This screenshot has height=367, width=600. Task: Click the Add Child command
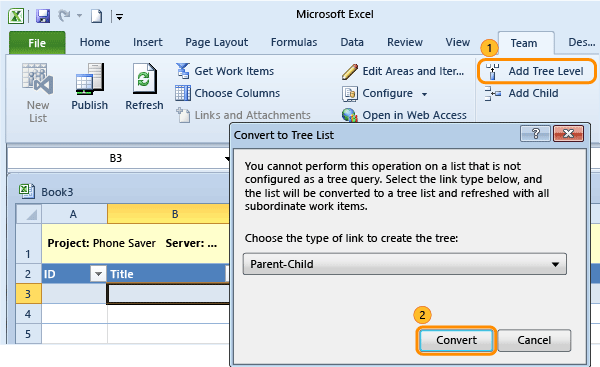522,93
